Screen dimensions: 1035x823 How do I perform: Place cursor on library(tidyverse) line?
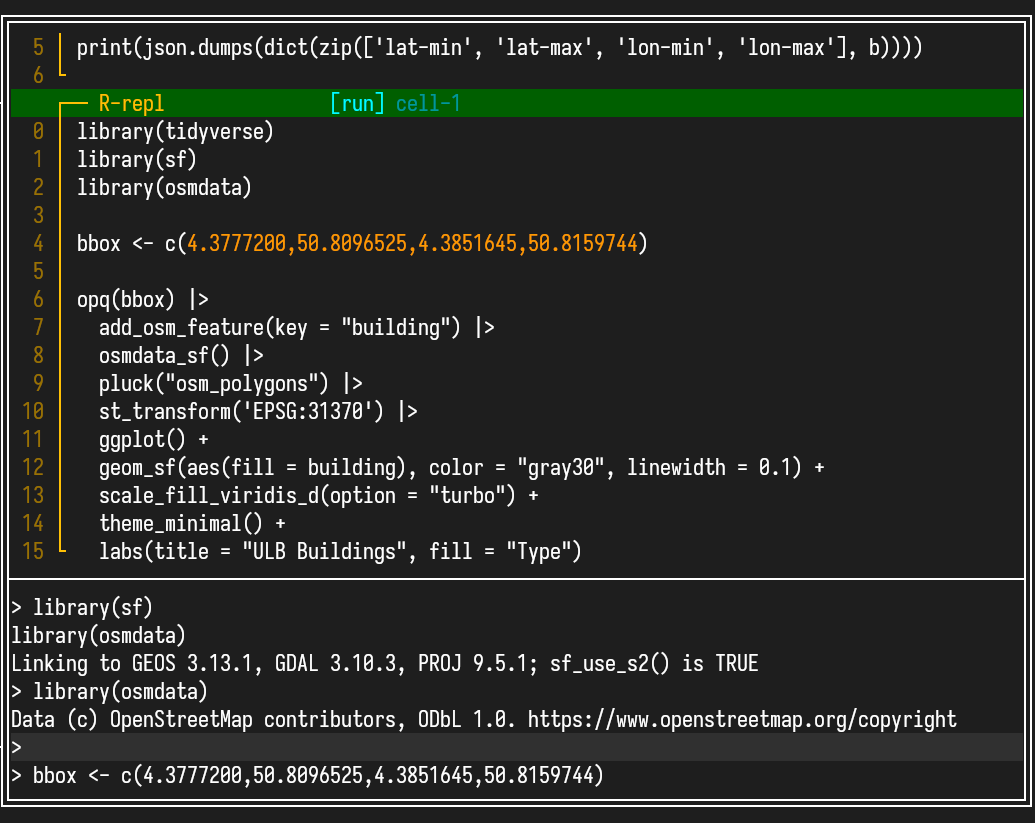[x=175, y=131]
